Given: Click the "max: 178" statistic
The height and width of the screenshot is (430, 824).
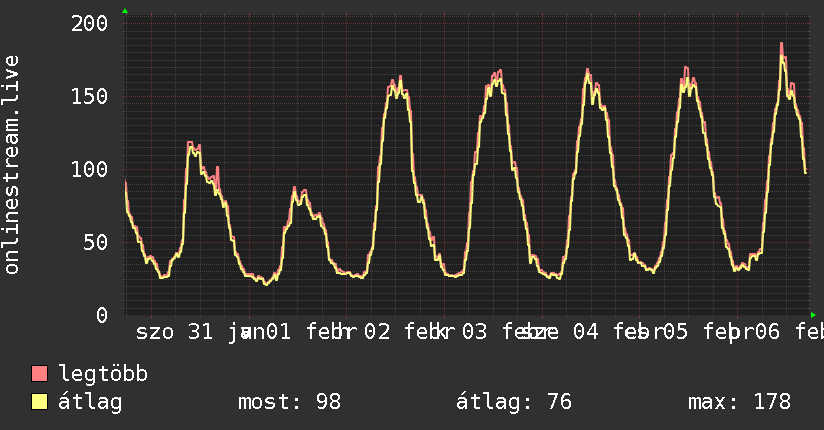Looking at the screenshot, I should 739,403.
